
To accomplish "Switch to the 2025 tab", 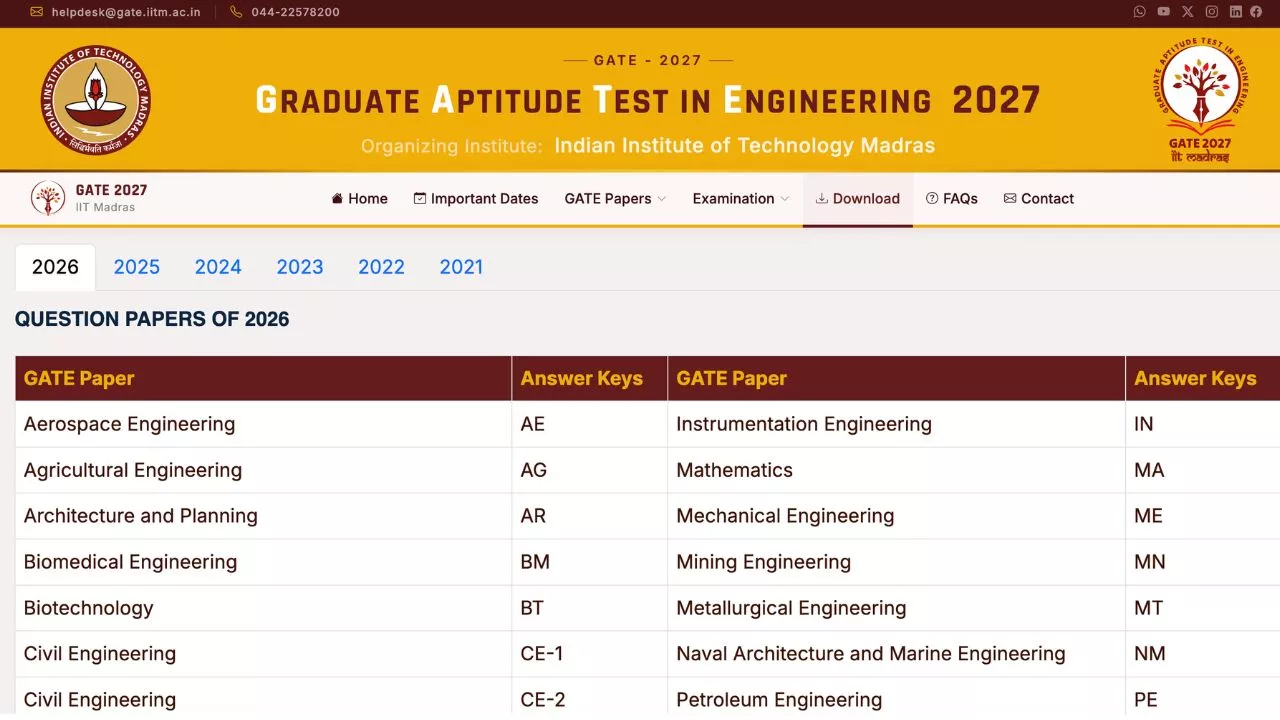I will tap(137, 267).
